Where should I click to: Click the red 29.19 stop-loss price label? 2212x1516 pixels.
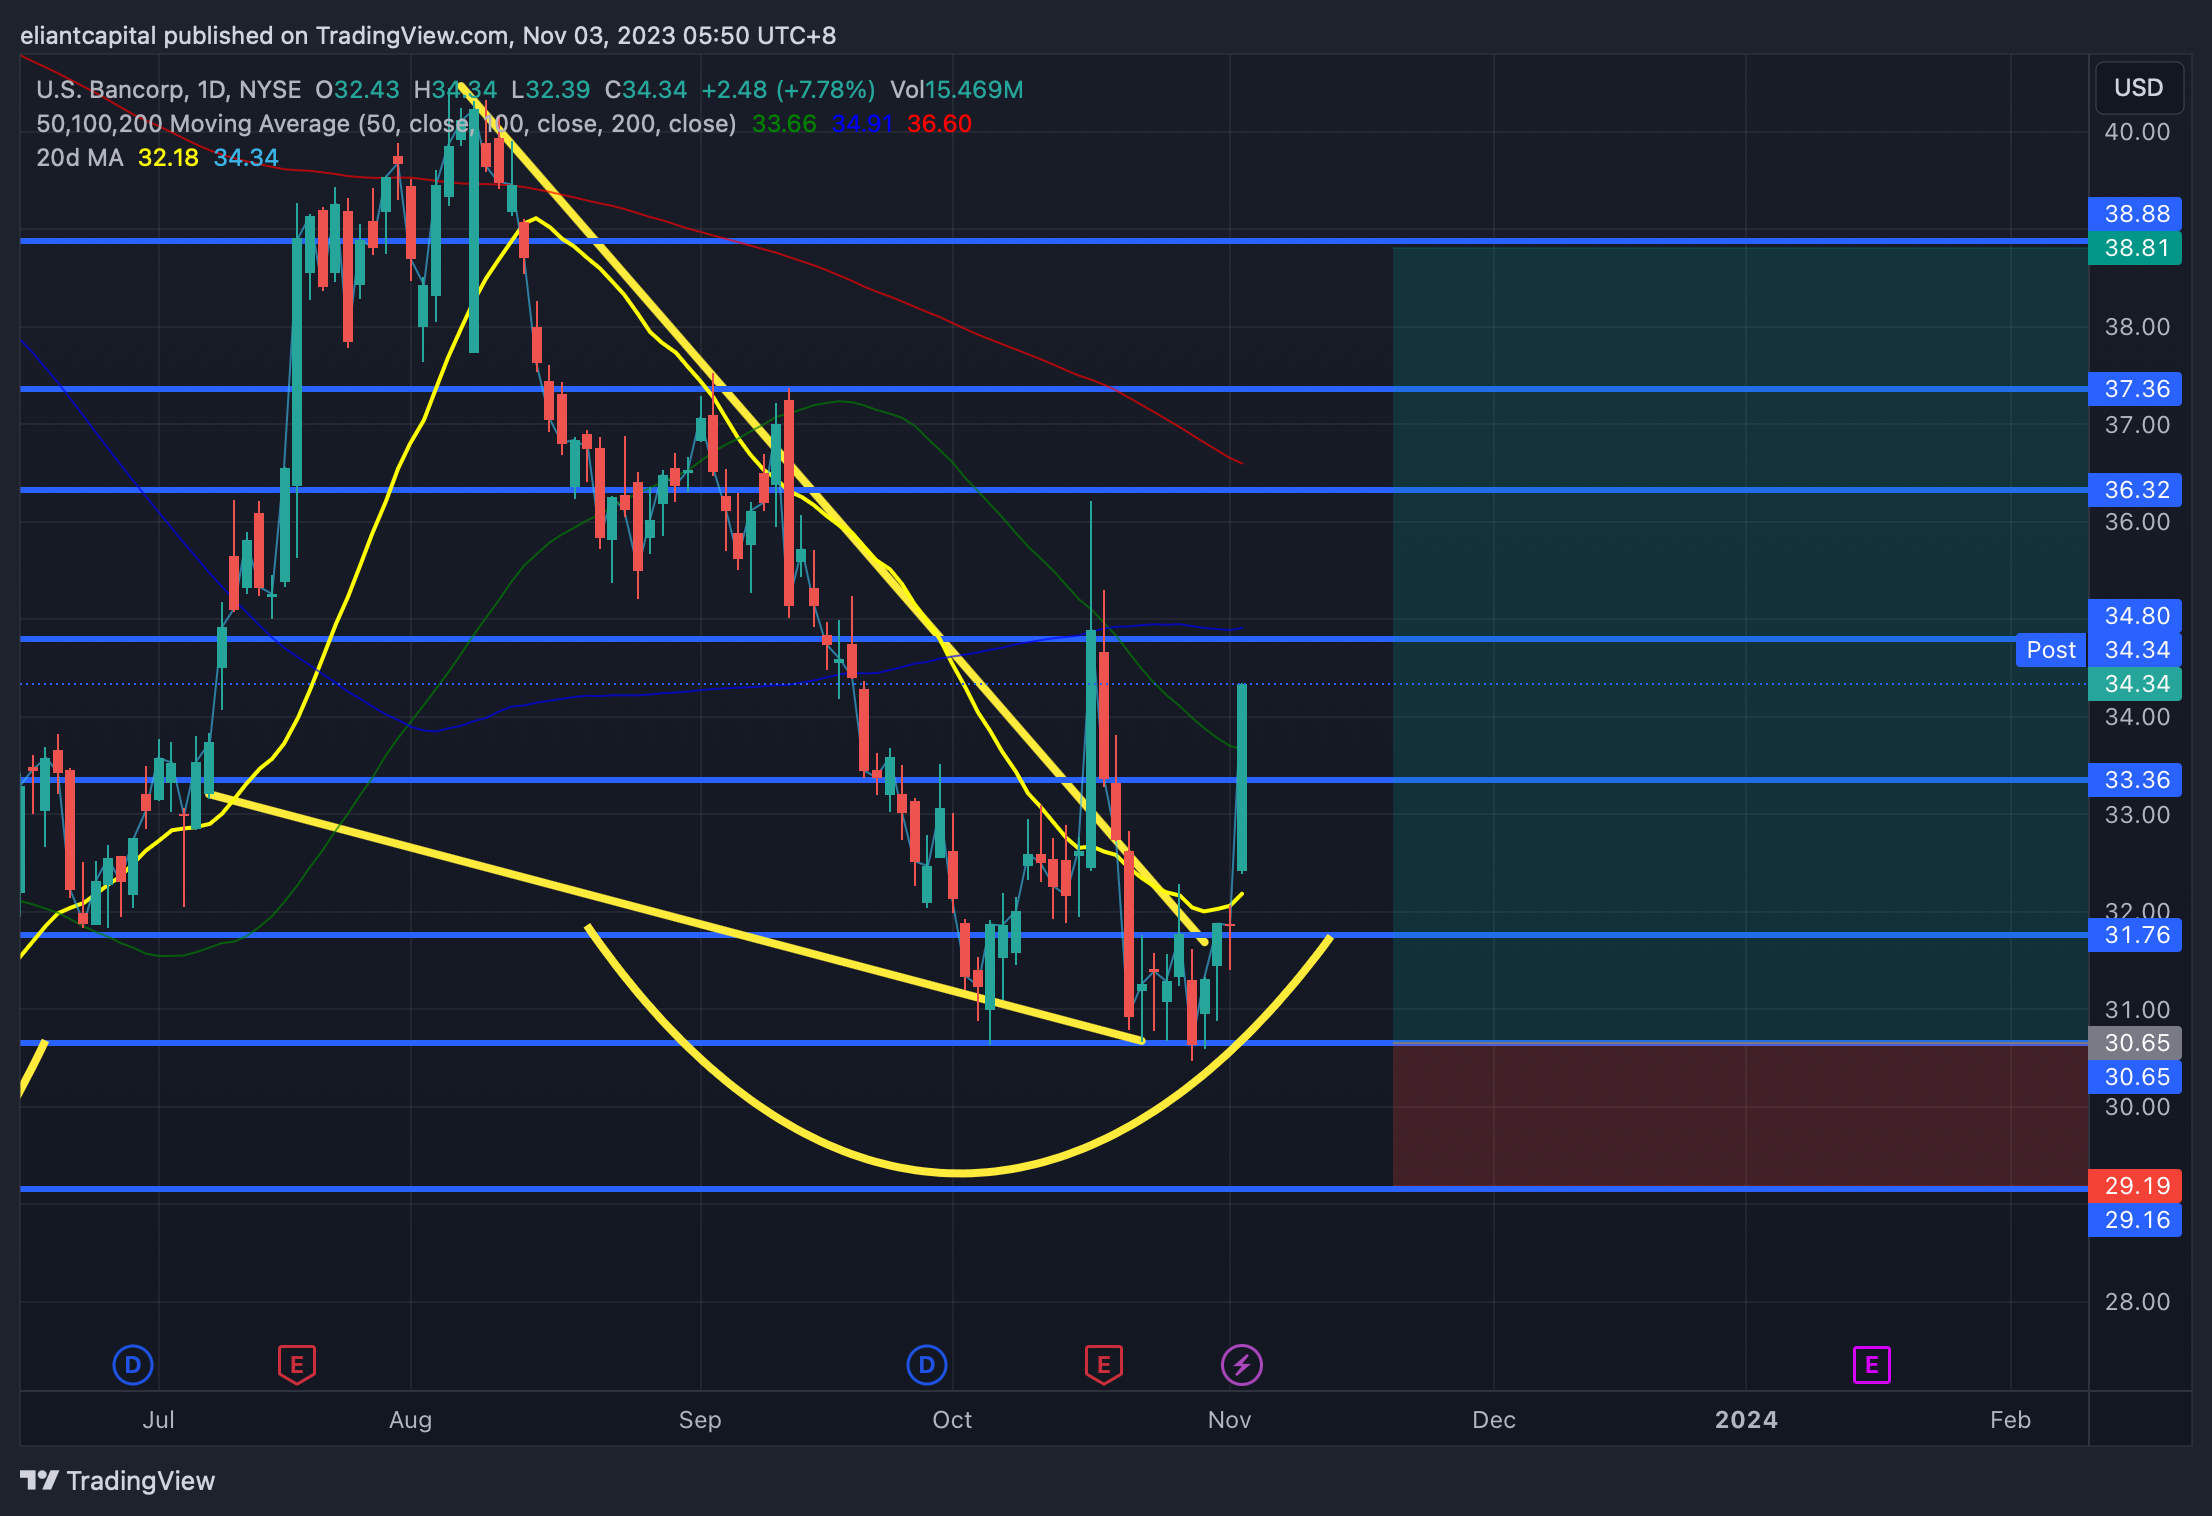click(2136, 1186)
